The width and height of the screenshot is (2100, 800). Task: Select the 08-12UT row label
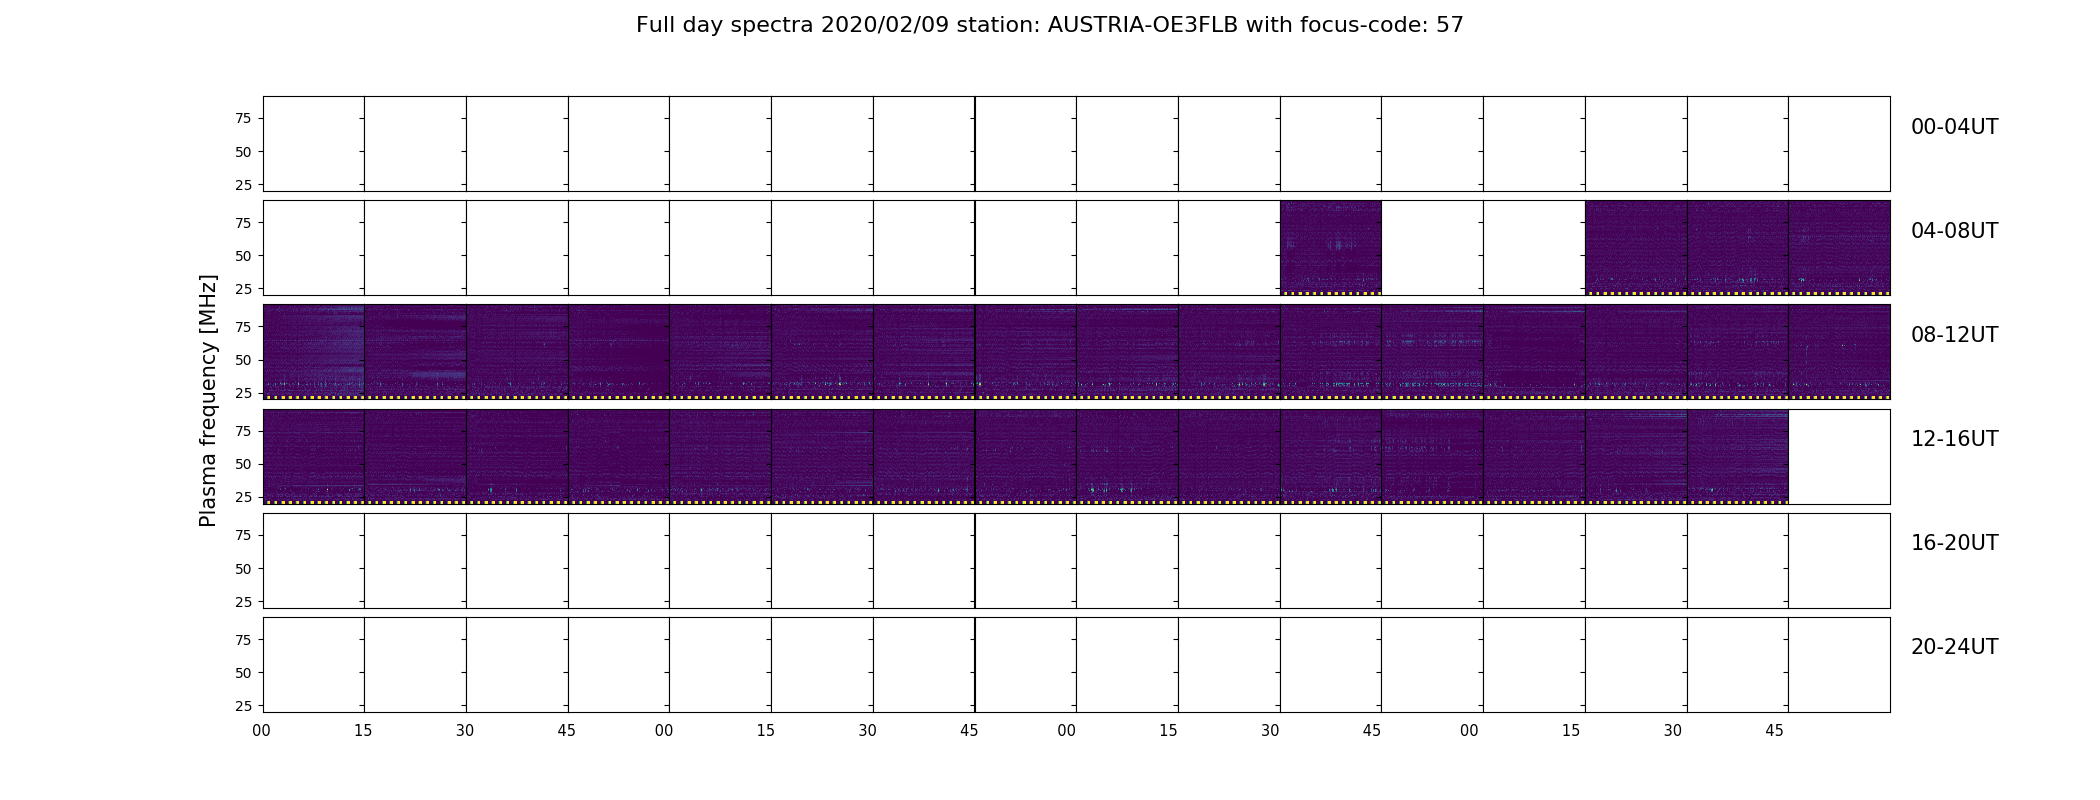pyautogui.click(x=1954, y=335)
